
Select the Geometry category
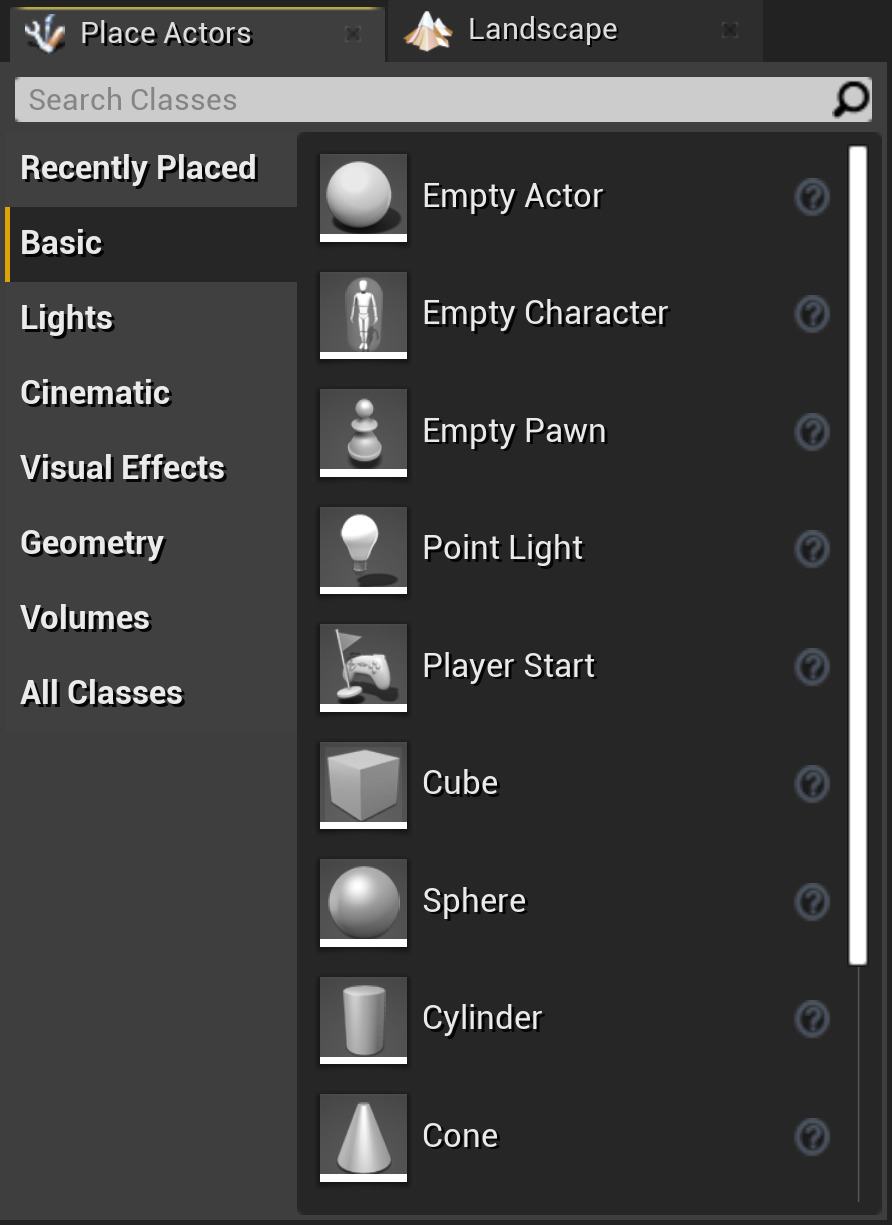[92, 543]
